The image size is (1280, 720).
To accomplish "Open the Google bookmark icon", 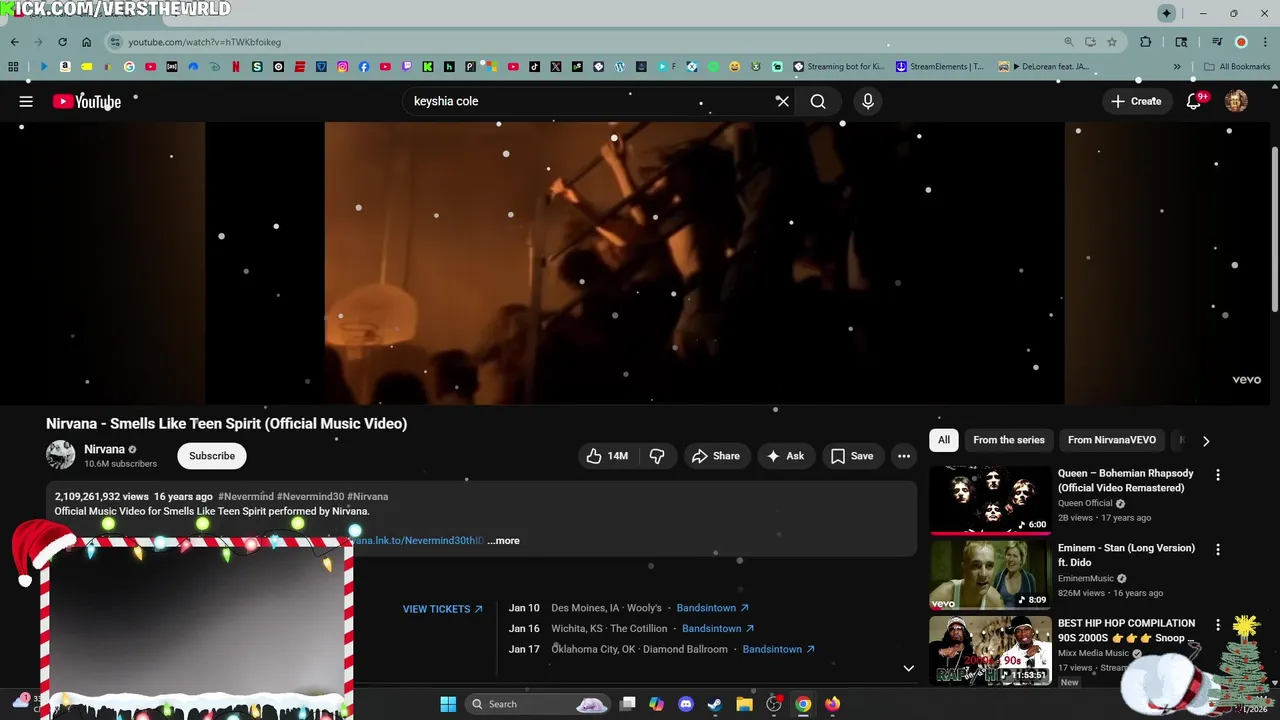I will click(129, 67).
